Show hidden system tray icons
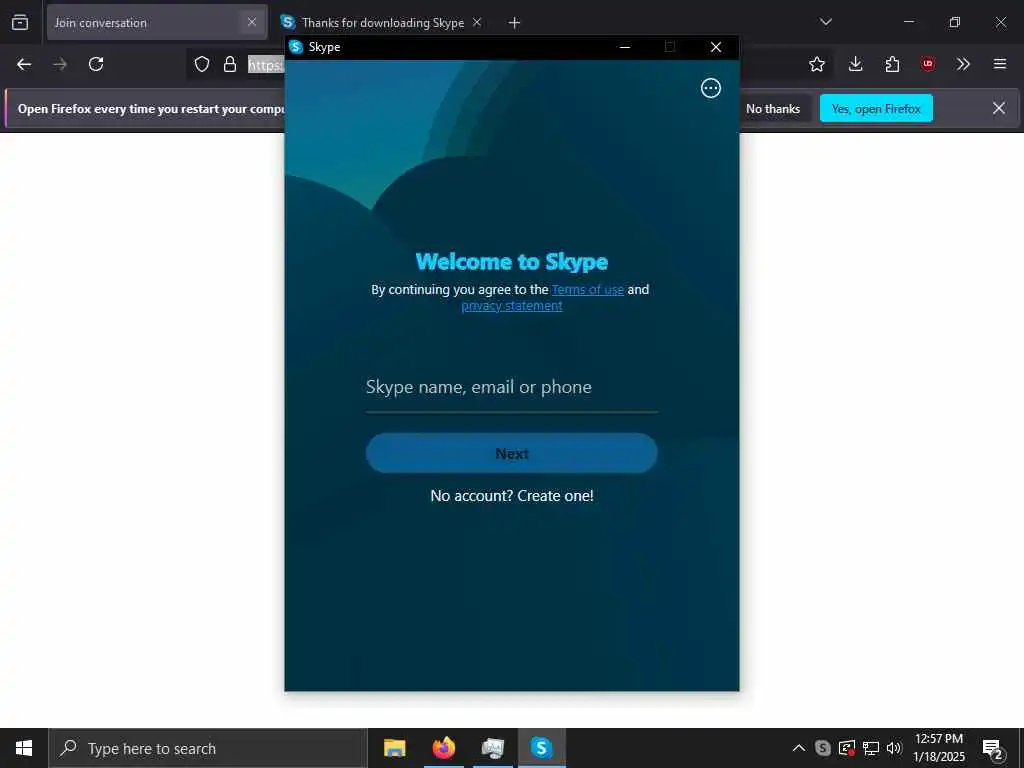The width and height of the screenshot is (1024, 768). click(799, 748)
